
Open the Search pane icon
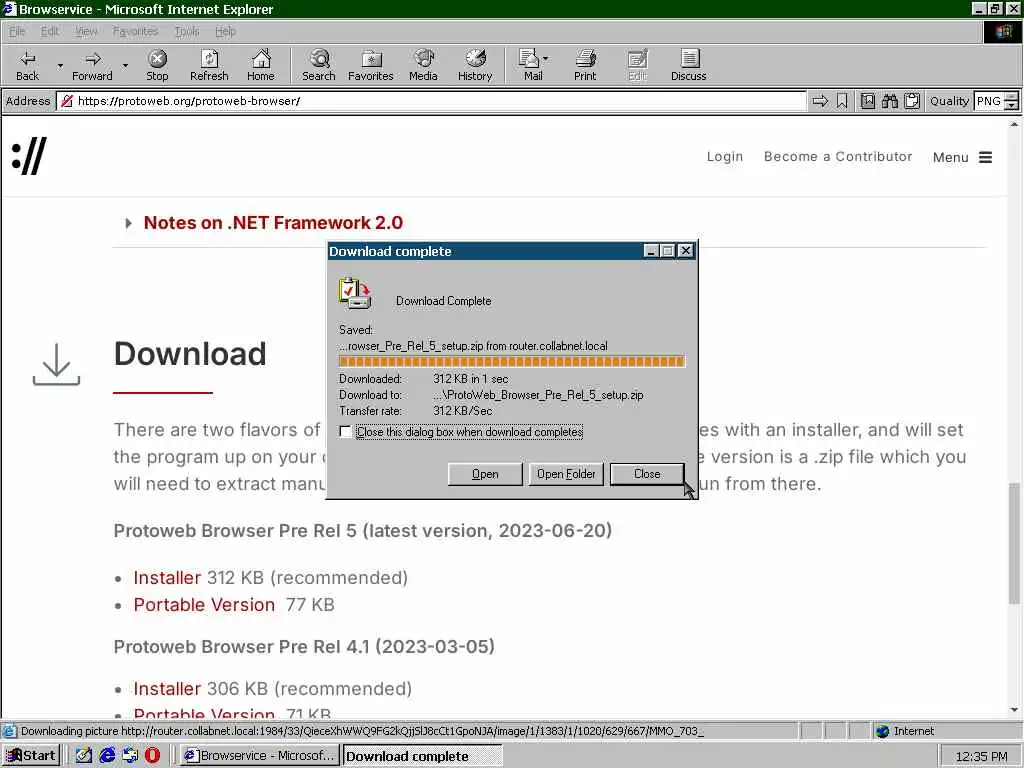pos(319,65)
